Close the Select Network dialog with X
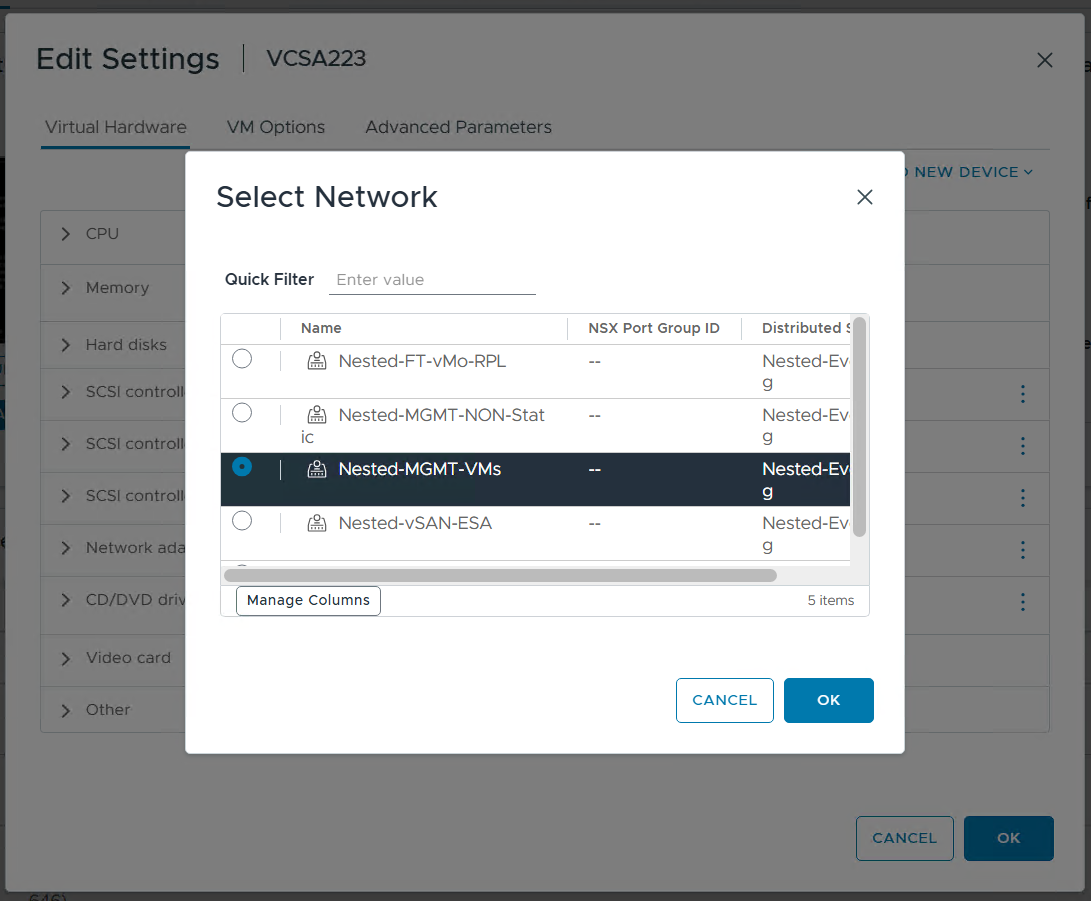The height and width of the screenshot is (901, 1091). pos(865,197)
